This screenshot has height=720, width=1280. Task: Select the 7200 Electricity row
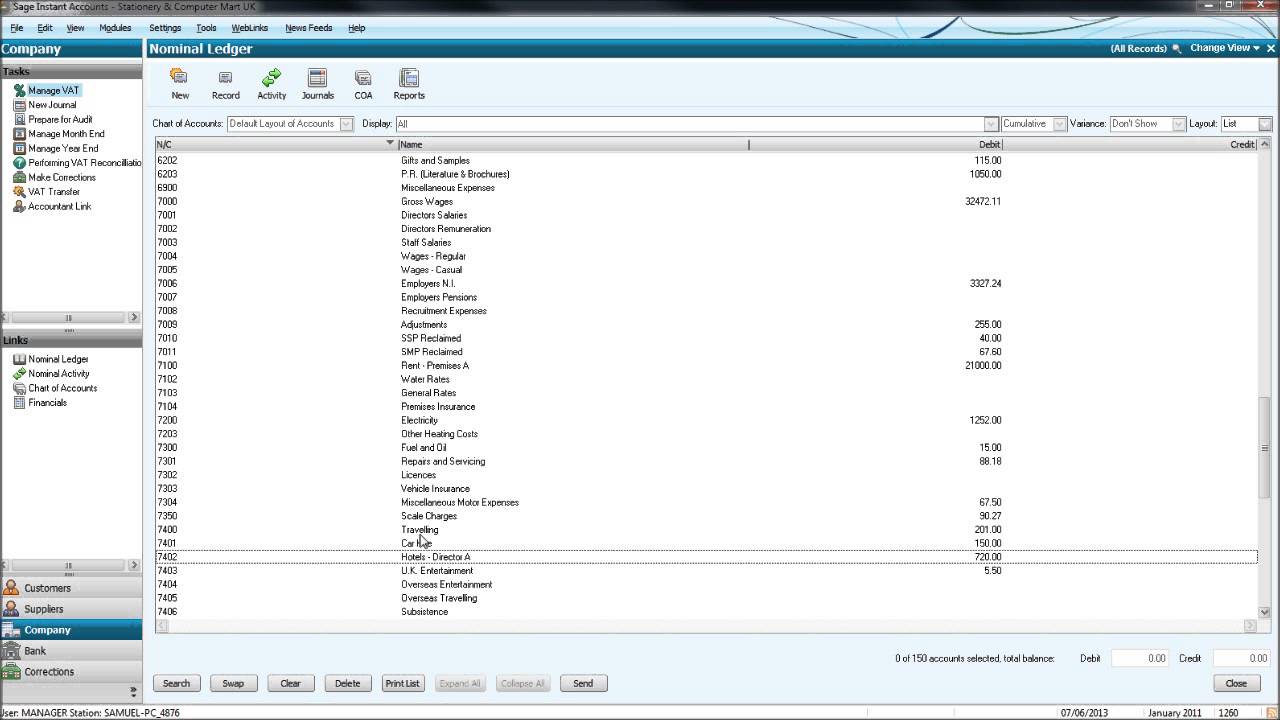tap(706, 420)
